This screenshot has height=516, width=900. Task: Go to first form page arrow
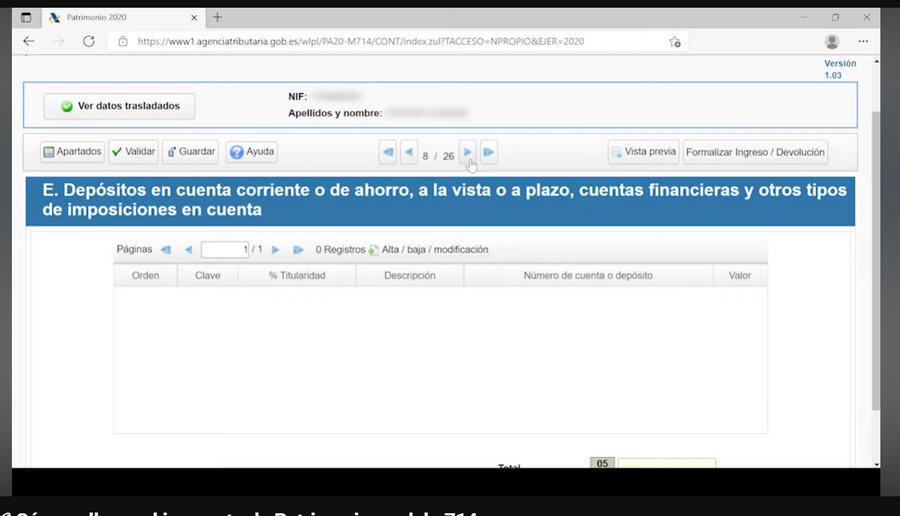pos(388,152)
